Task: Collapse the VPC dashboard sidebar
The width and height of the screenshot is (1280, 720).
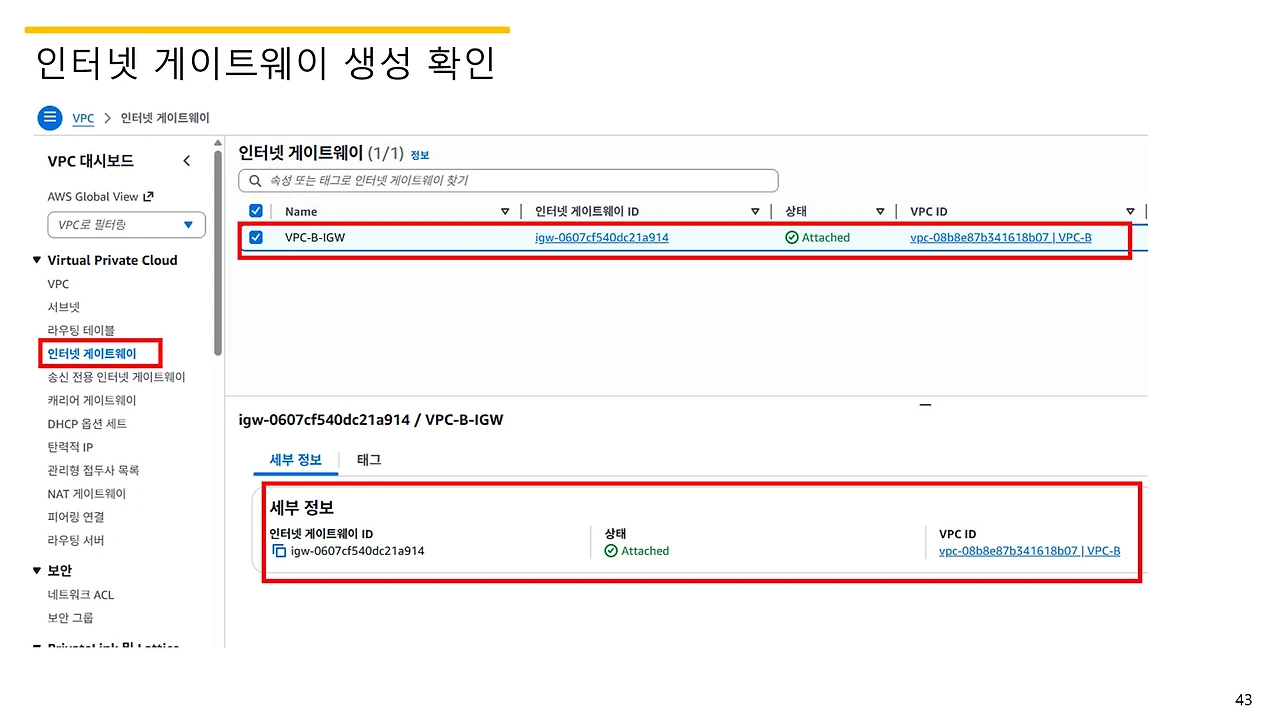Action: [x=186, y=161]
